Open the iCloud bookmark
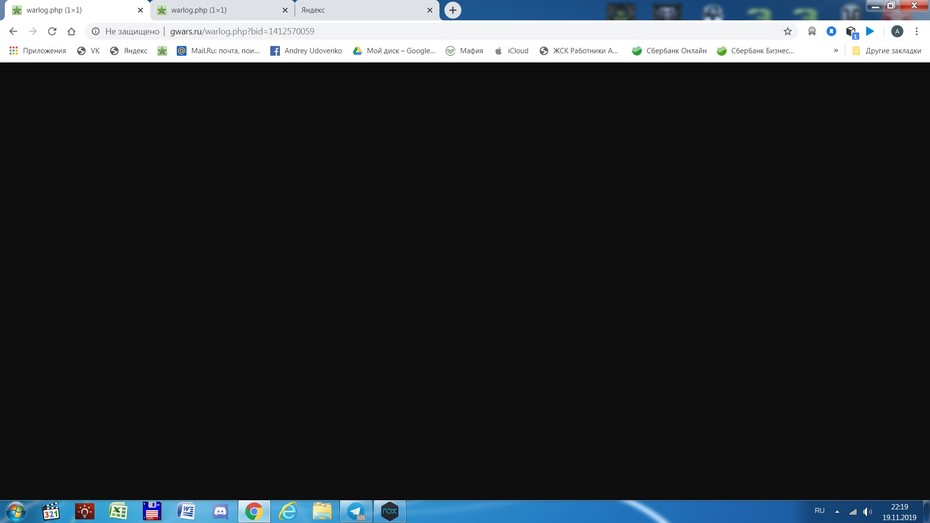This screenshot has height=523, width=930. point(511,50)
